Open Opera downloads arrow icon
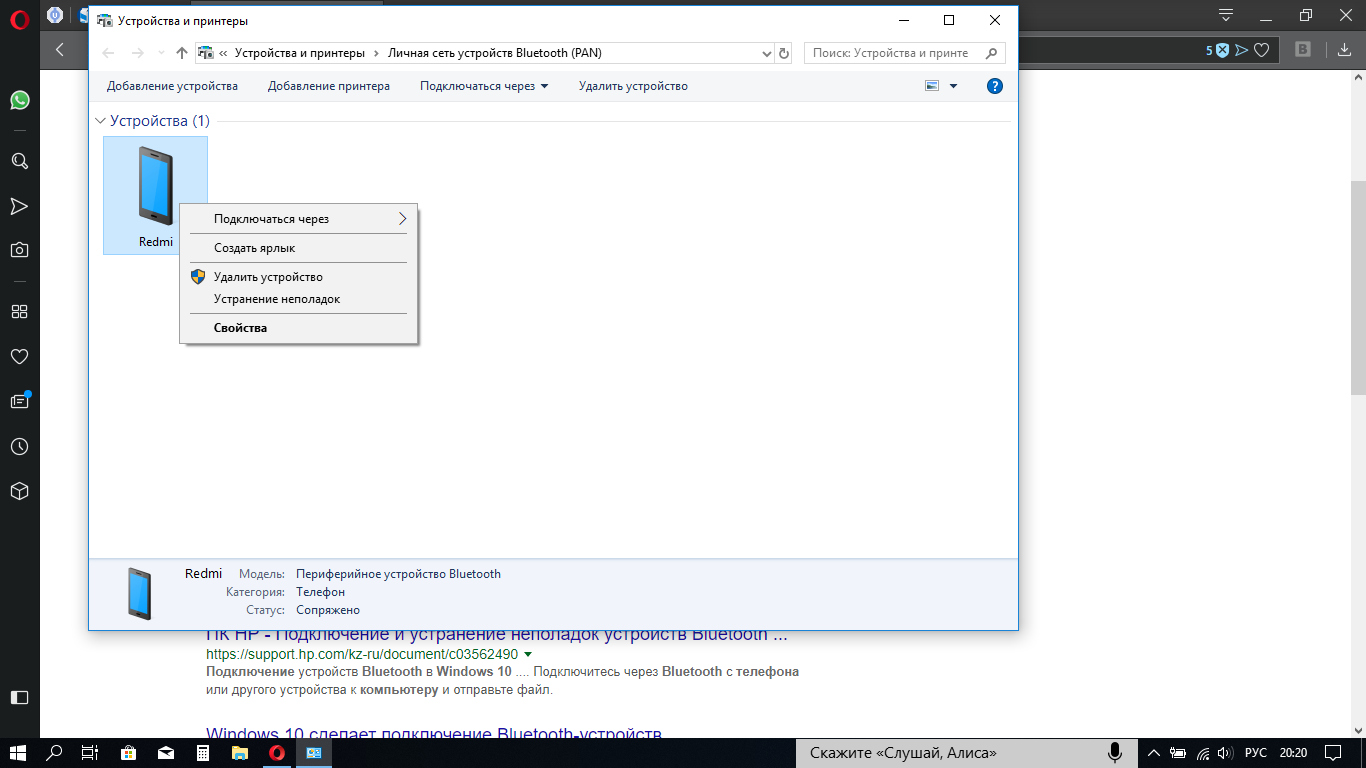 1343,50
